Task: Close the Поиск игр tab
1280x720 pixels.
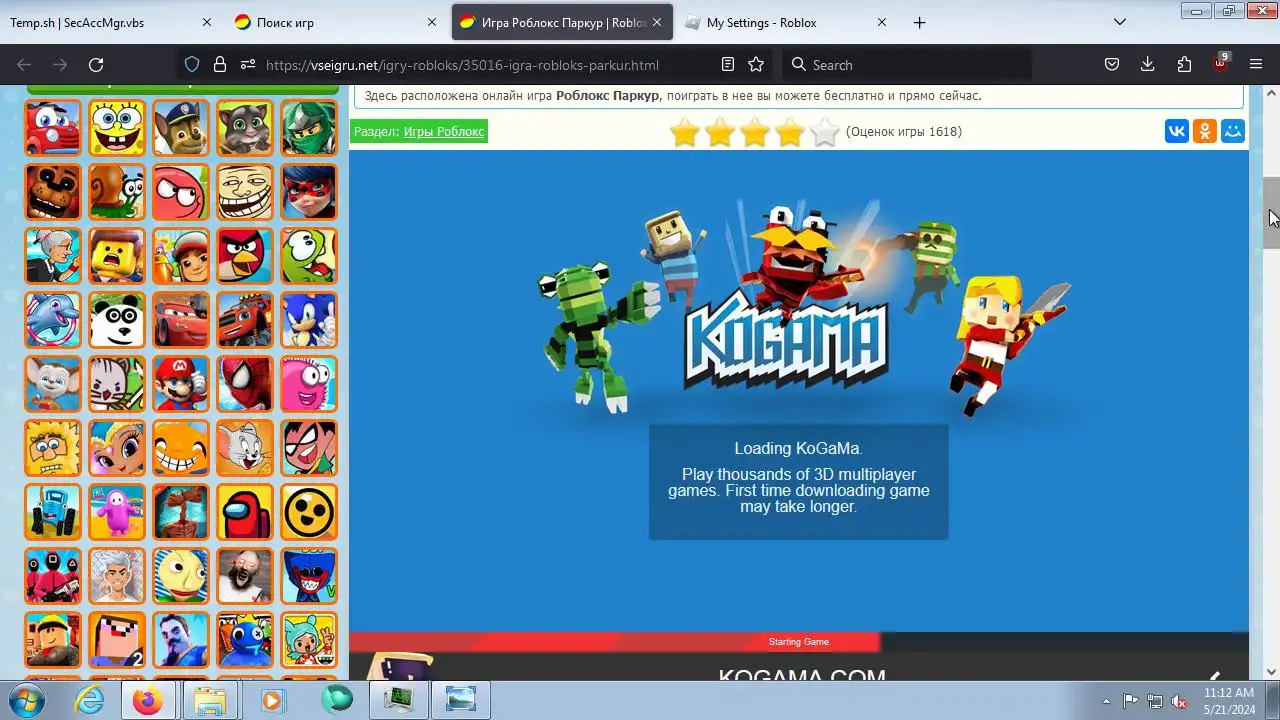Action: click(x=432, y=22)
